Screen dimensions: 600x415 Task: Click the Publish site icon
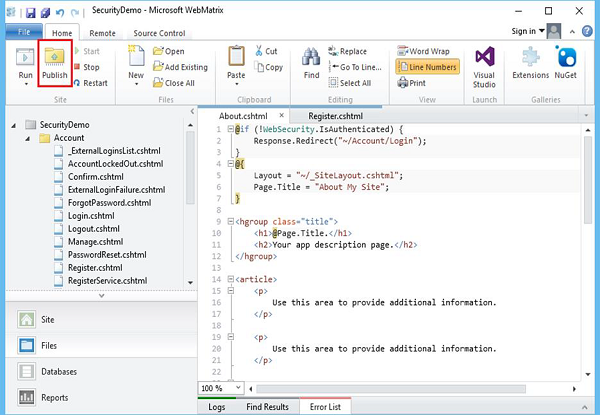click(x=55, y=58)
